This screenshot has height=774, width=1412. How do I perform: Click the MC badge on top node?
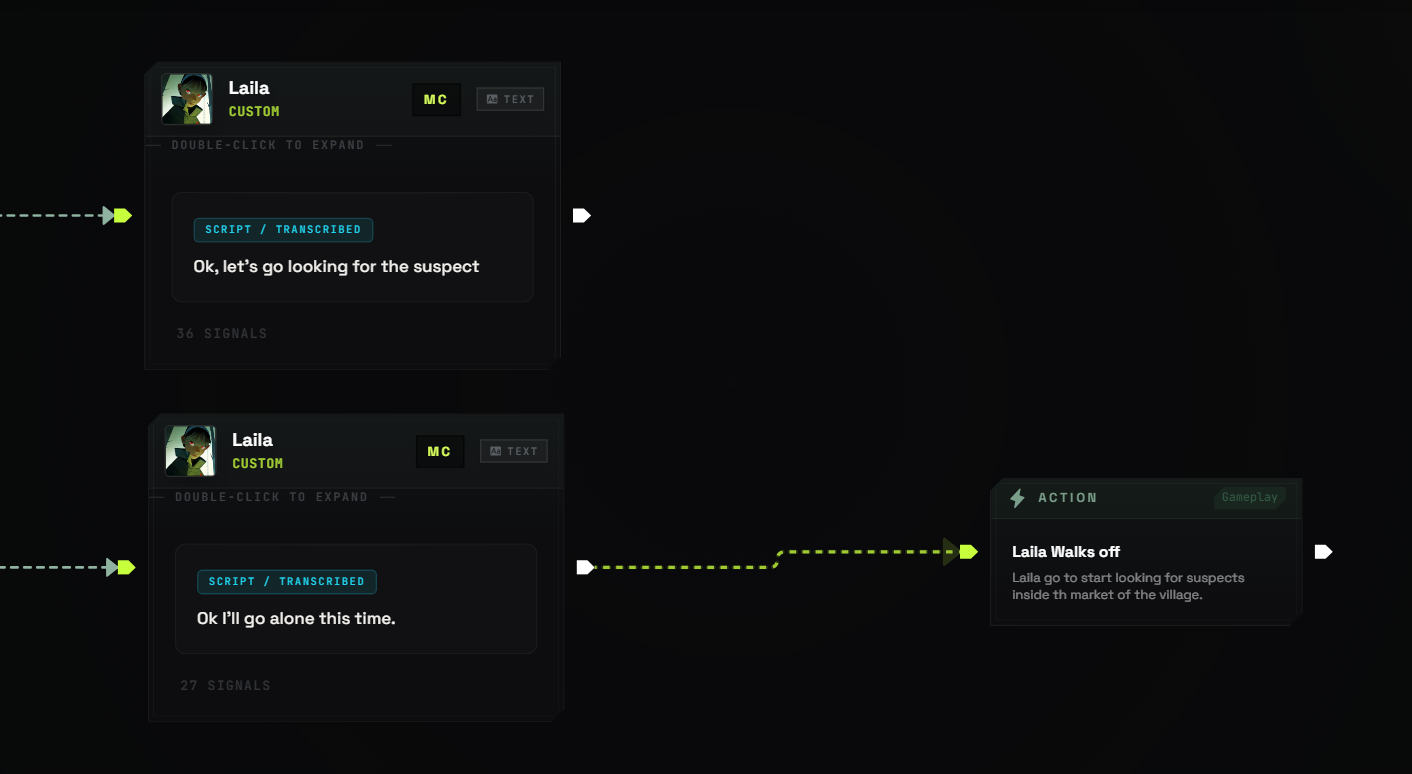click(x=436, y=99)
